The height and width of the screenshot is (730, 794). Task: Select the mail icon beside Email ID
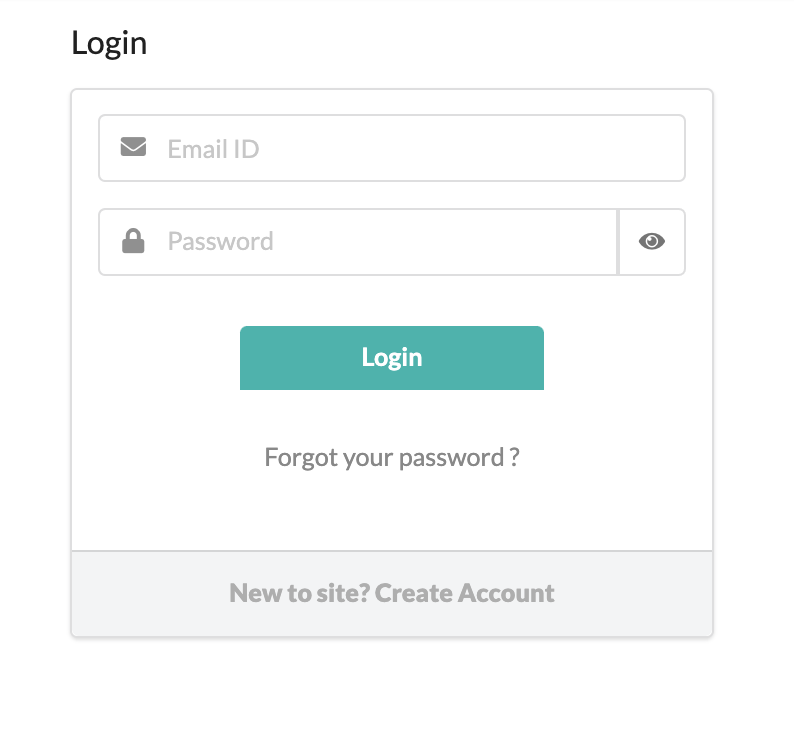[x=133, y=147]
